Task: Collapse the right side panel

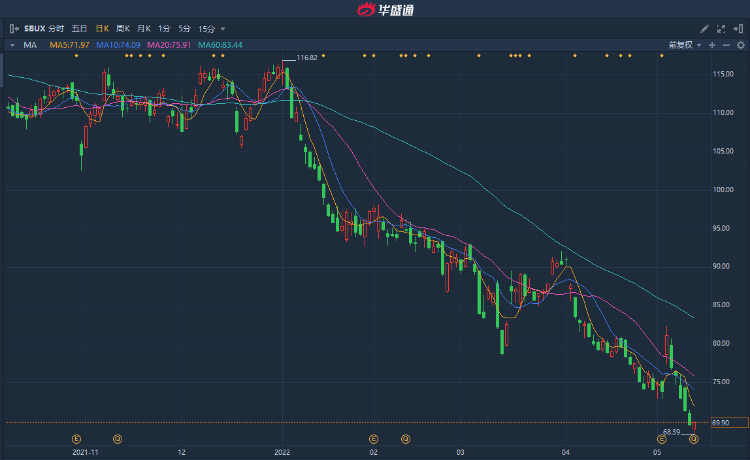Action: pyautogui.click(x=739, y=29)
